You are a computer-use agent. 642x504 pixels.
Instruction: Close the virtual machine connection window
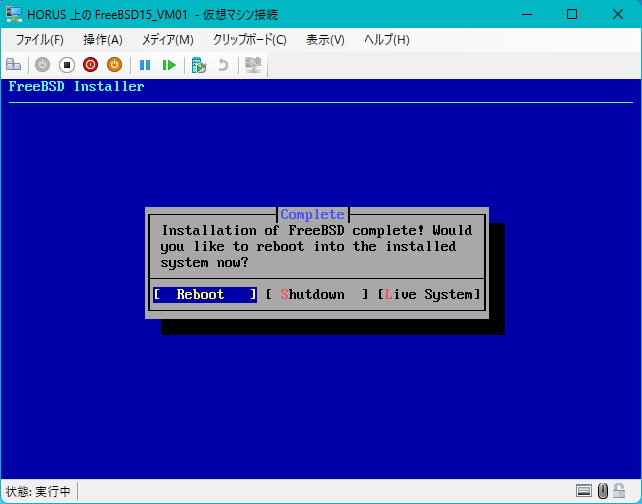pos(618,14)
